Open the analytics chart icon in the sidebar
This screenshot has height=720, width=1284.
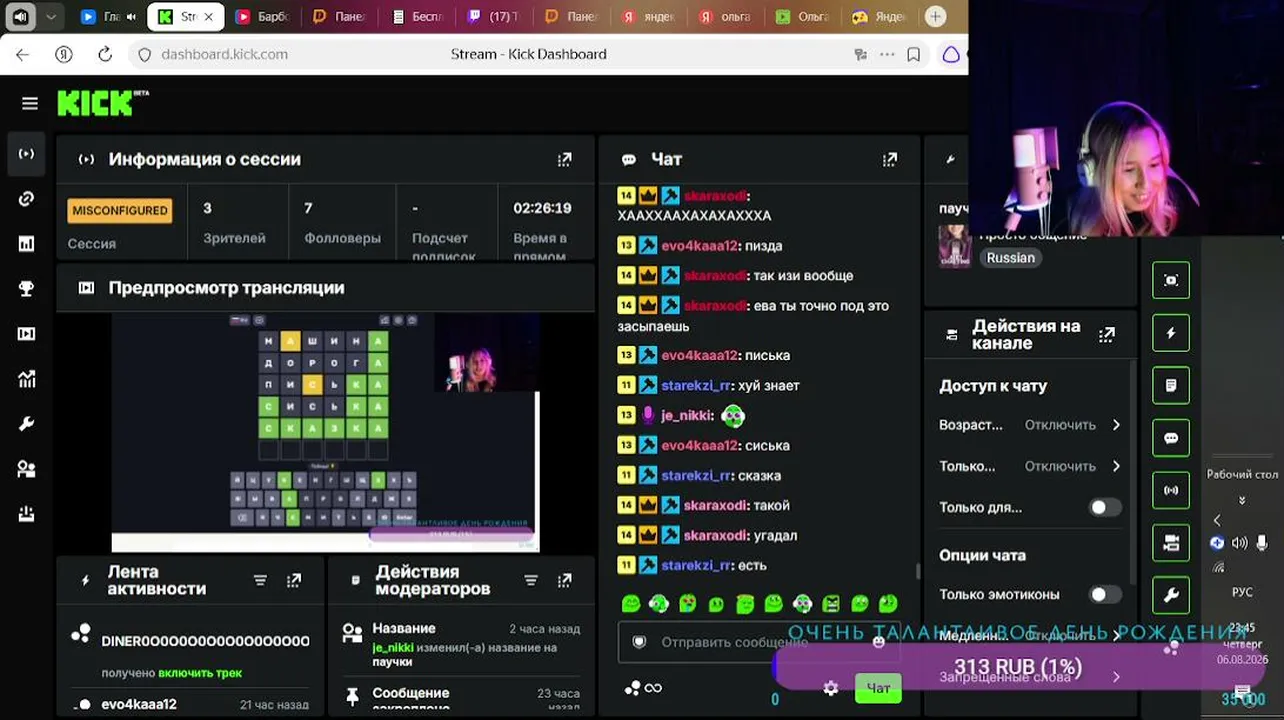tap(27, 379)
